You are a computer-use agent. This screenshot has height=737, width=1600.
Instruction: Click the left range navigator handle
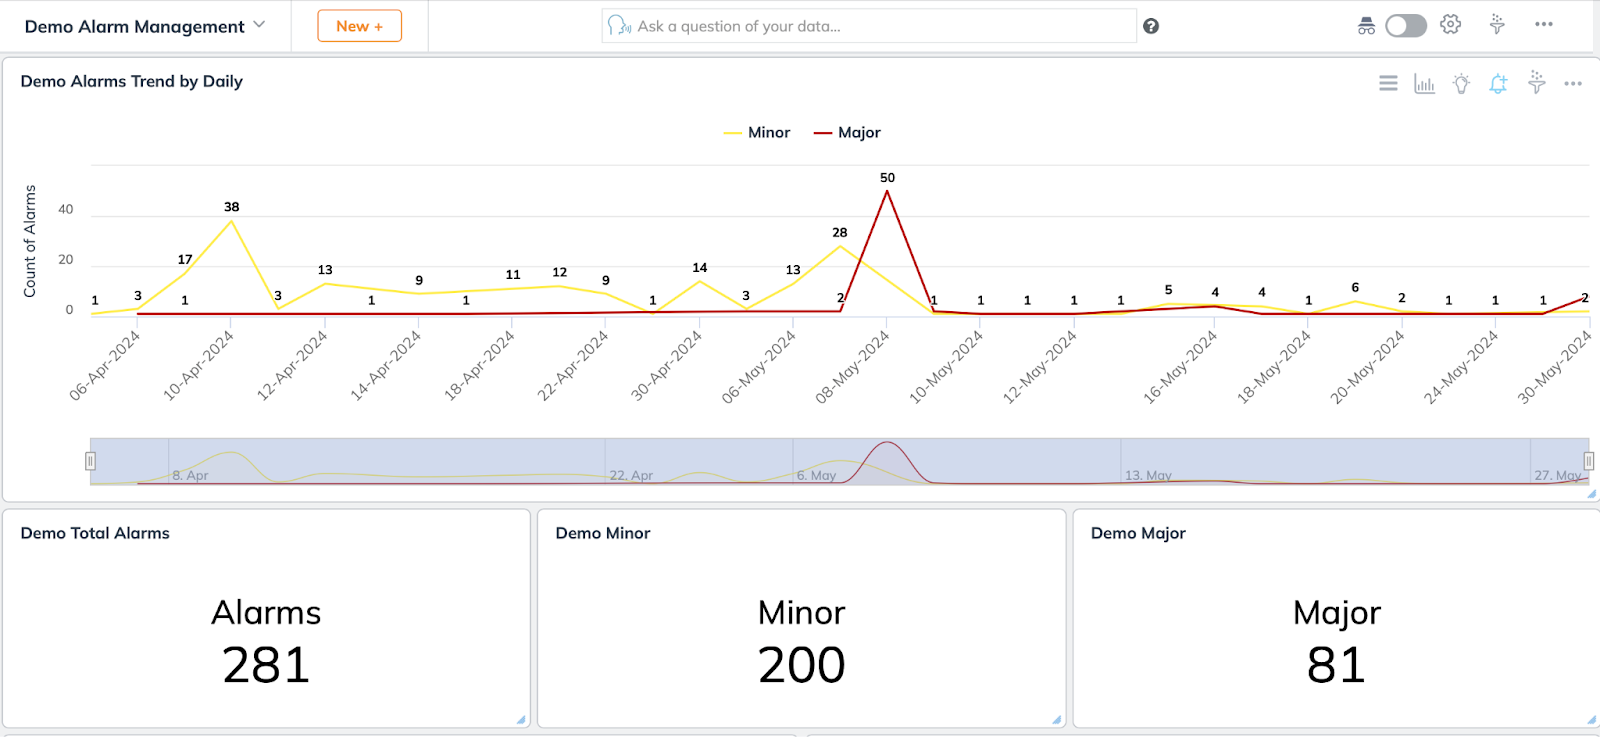(90, 461)
